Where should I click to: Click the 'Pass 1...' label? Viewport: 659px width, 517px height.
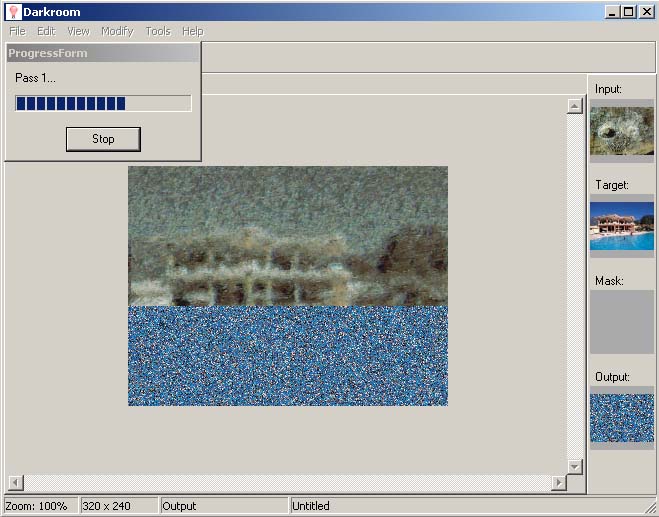coord(35,78)
